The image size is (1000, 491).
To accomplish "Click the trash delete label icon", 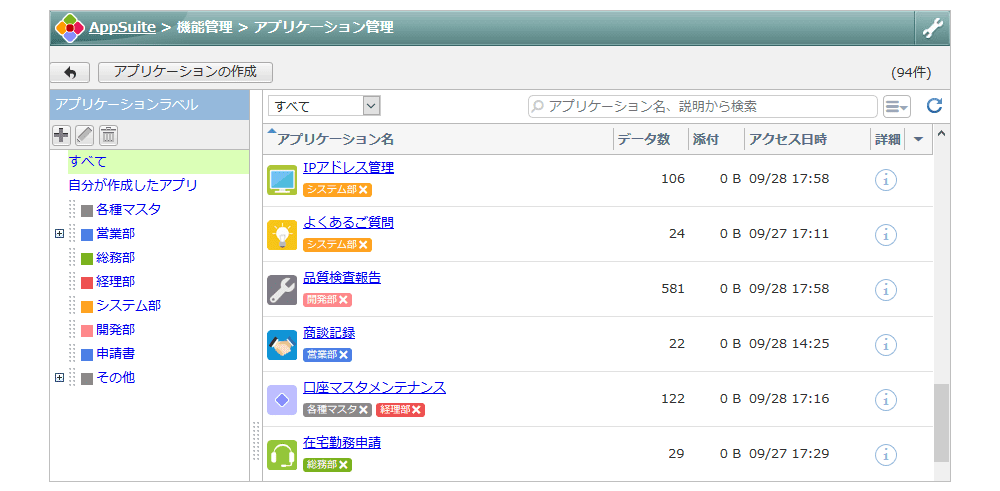I will (108, 136).
